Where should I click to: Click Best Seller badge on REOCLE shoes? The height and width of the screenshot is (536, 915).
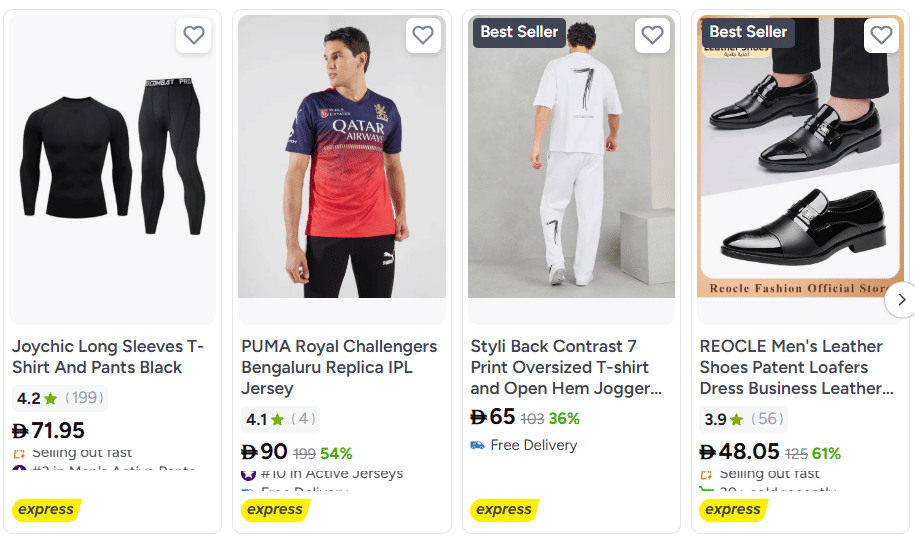[748, 32]
